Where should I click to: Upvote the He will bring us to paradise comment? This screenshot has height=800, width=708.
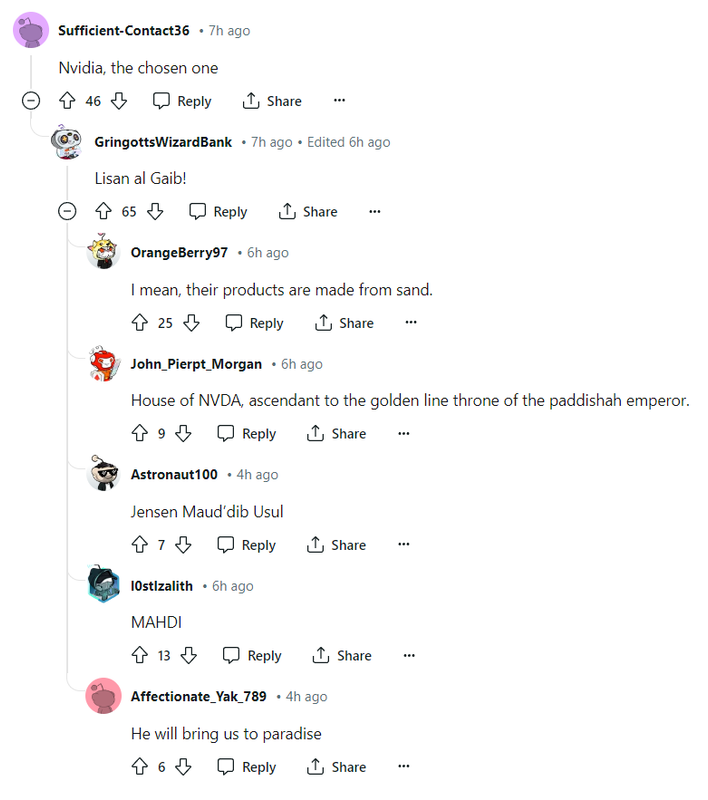(x=140, y=766)
